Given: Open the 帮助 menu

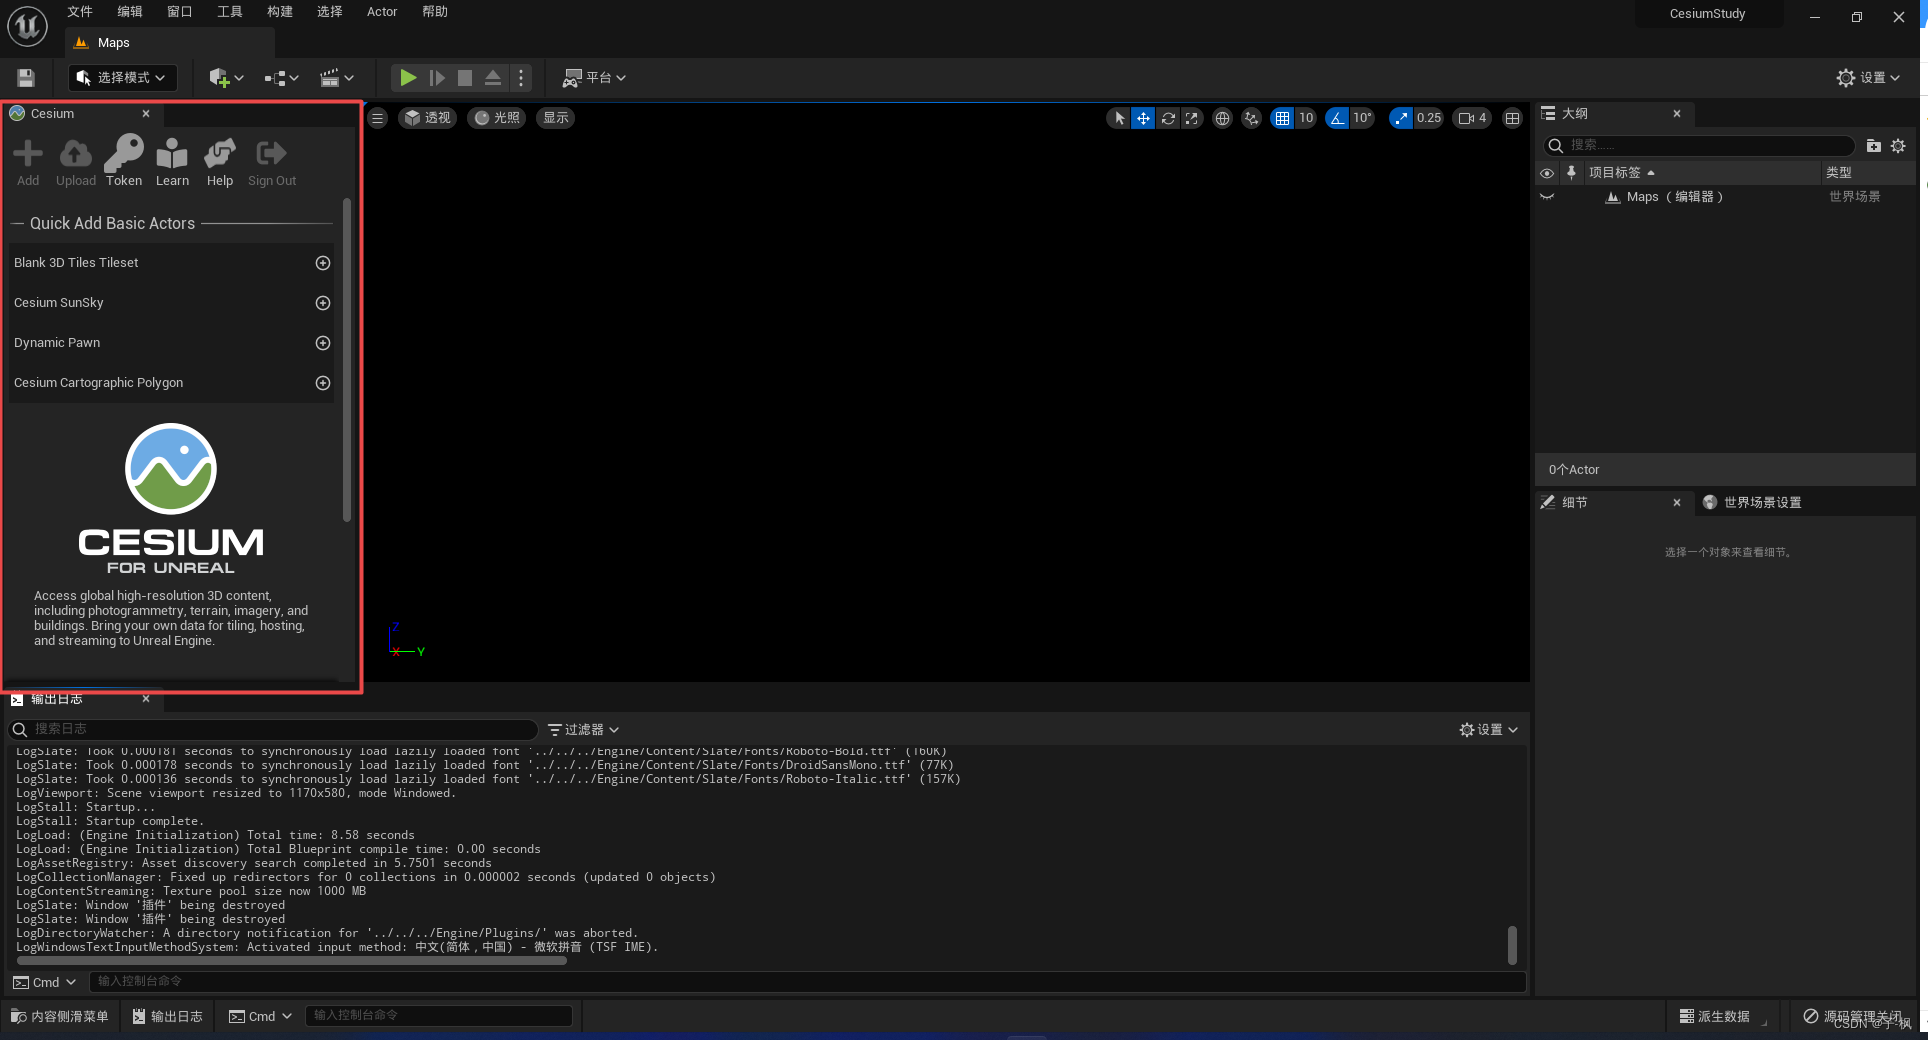Looking at the screenshot, I should tap(435, 12).
